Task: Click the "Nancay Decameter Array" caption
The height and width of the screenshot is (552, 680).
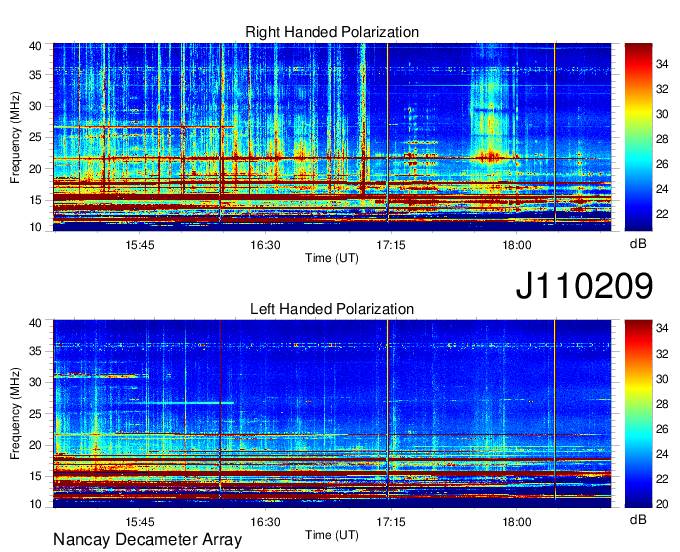Action: (147, 540)
